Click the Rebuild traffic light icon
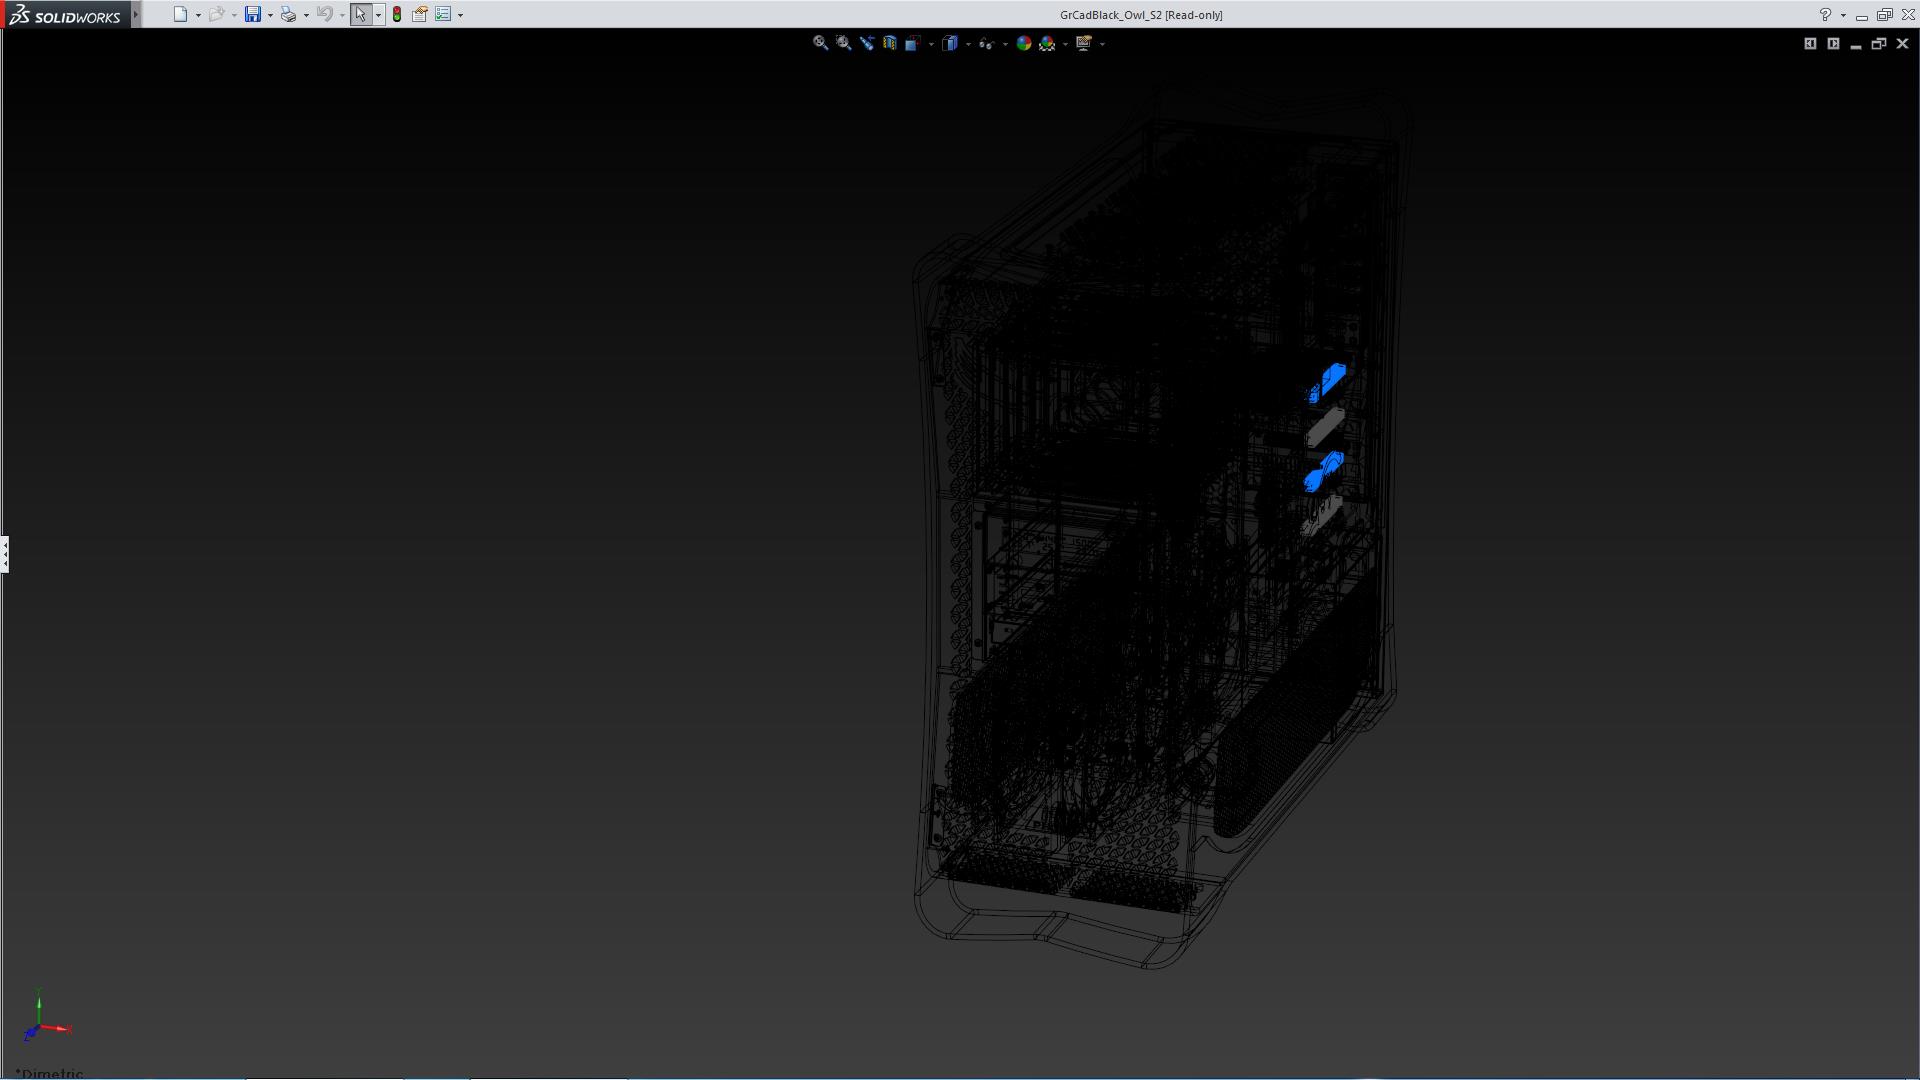The height and width of the screenshot is (1080, 1920). click(x=397, y=14)
